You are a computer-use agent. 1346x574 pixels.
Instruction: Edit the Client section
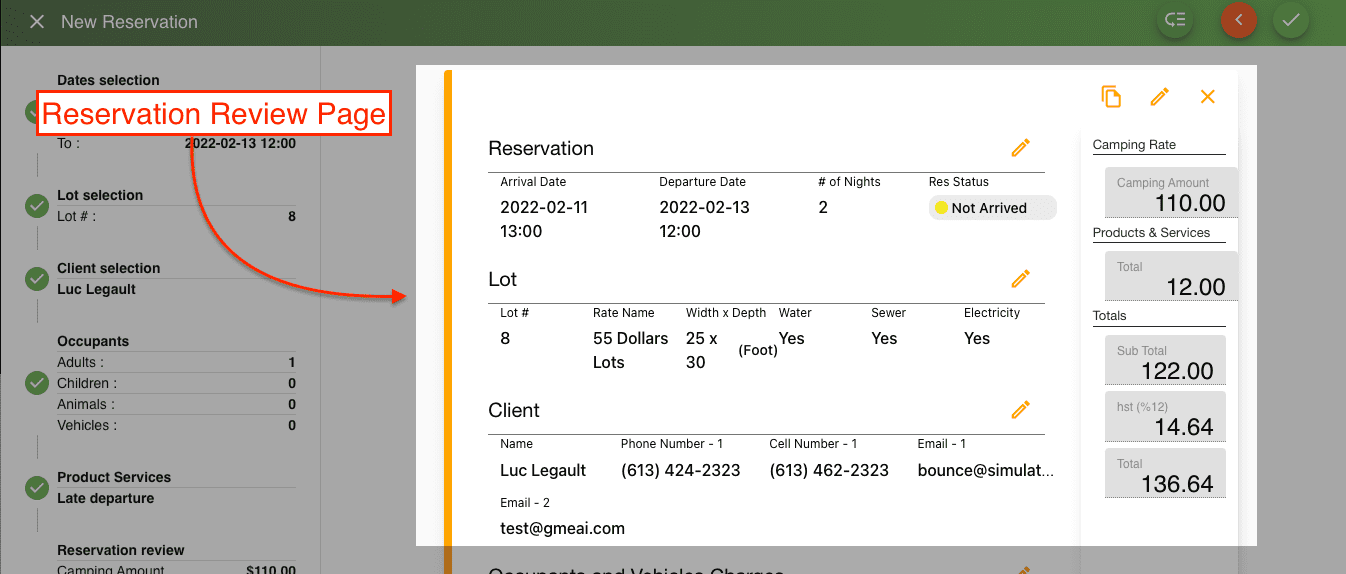(1020, 410)
